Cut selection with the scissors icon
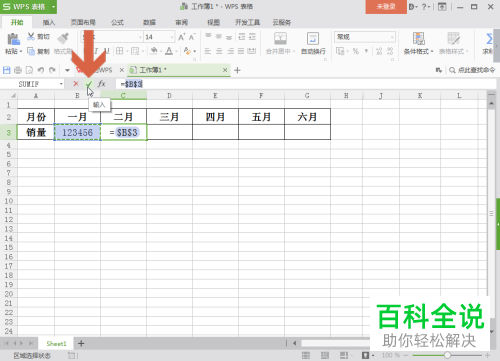This screenshot has width=500, height=361. tap(31, 36)
